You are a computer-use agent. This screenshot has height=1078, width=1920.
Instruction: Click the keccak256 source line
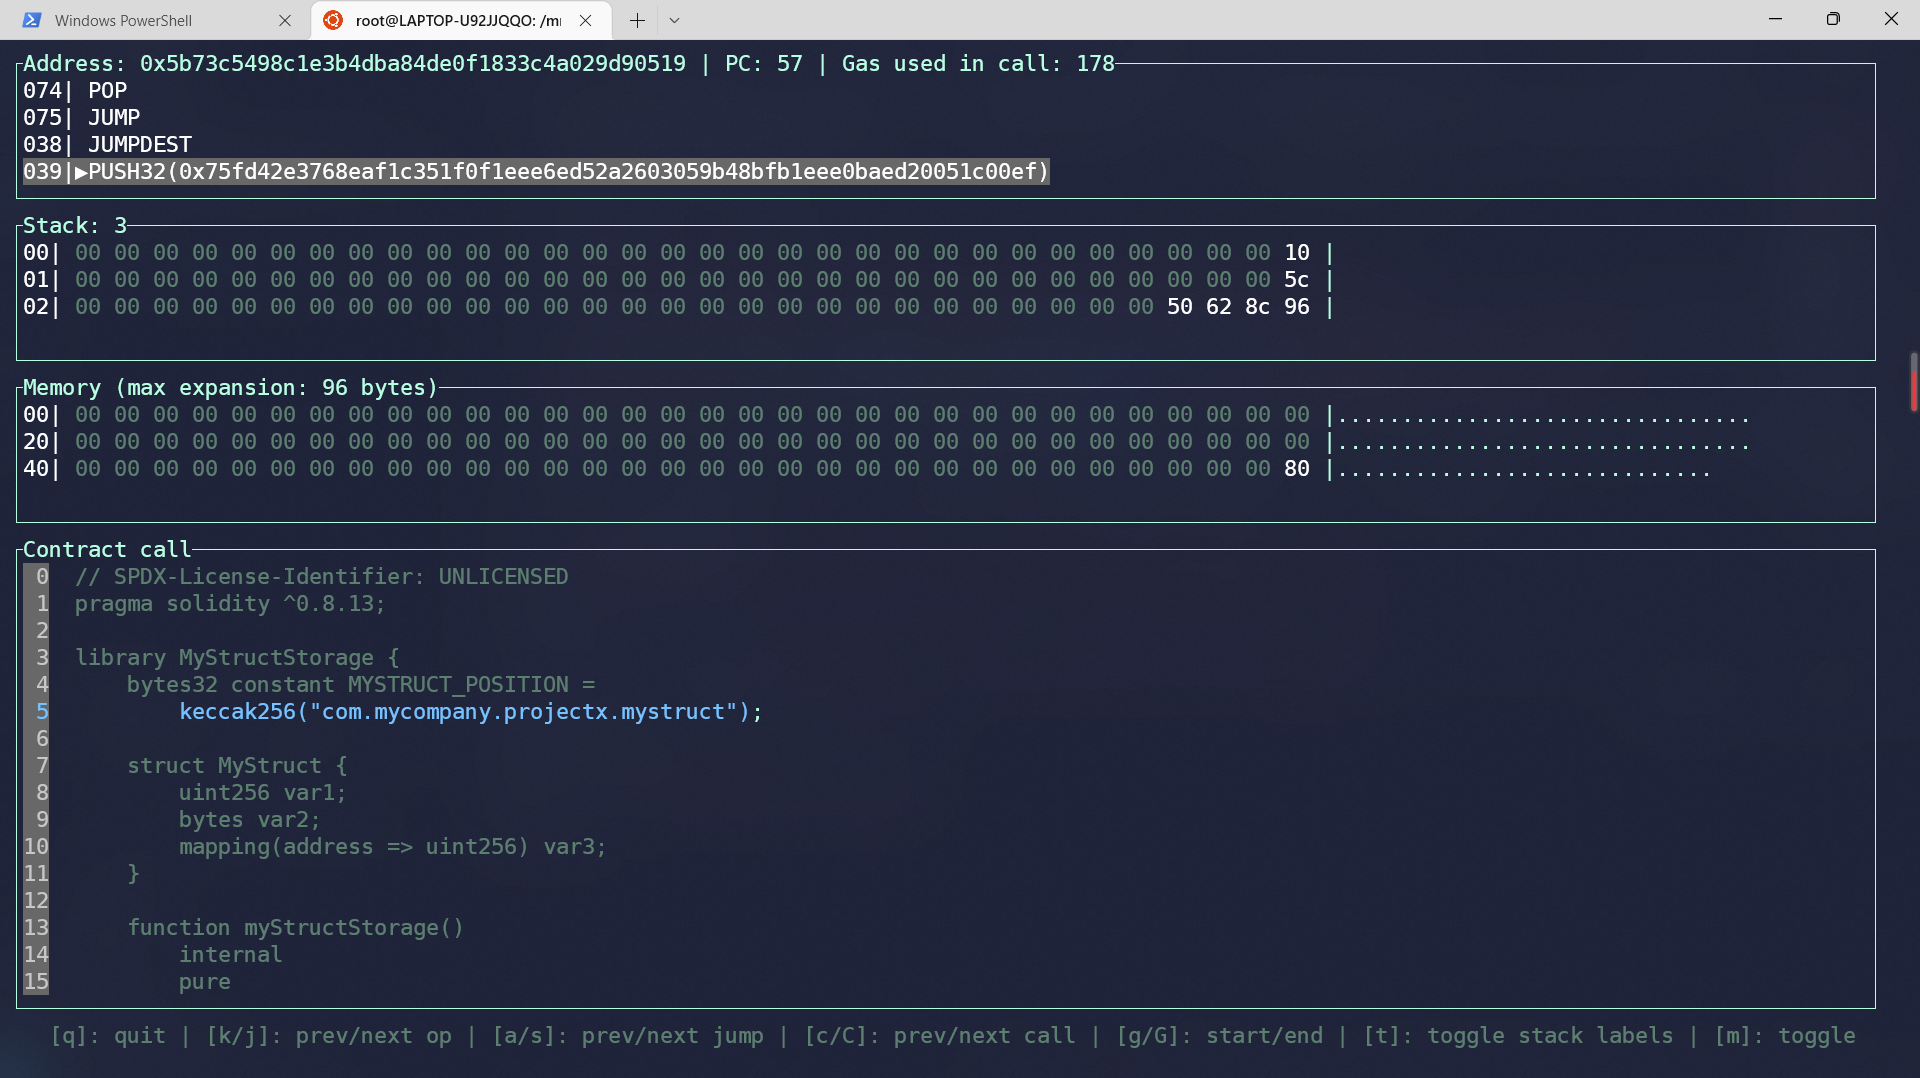470,712
